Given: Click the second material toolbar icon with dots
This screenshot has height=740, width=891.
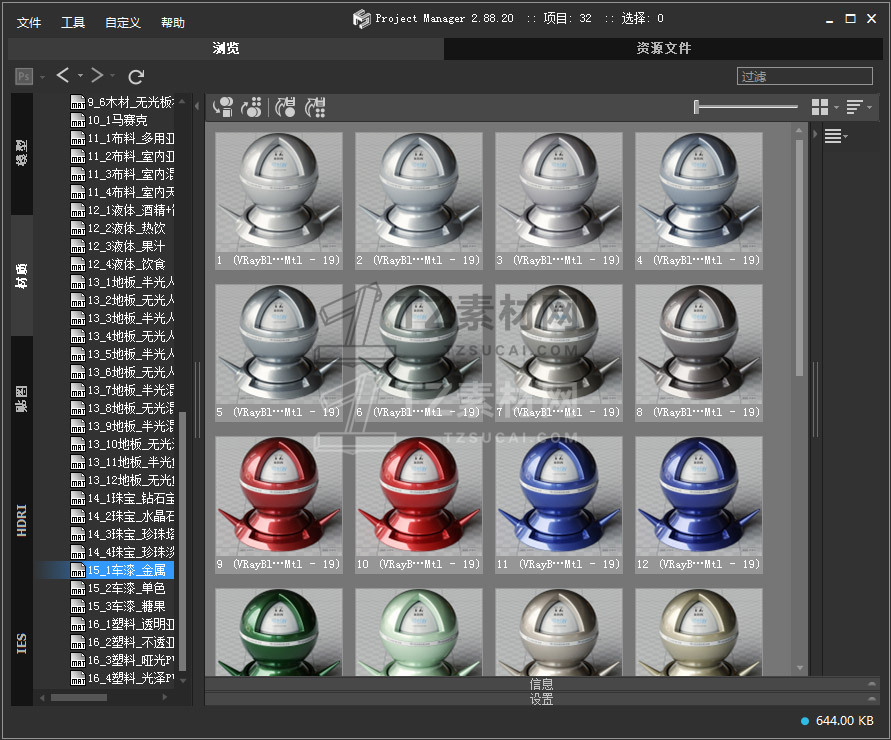Looking at the screenshot, I should pos(252,107).
